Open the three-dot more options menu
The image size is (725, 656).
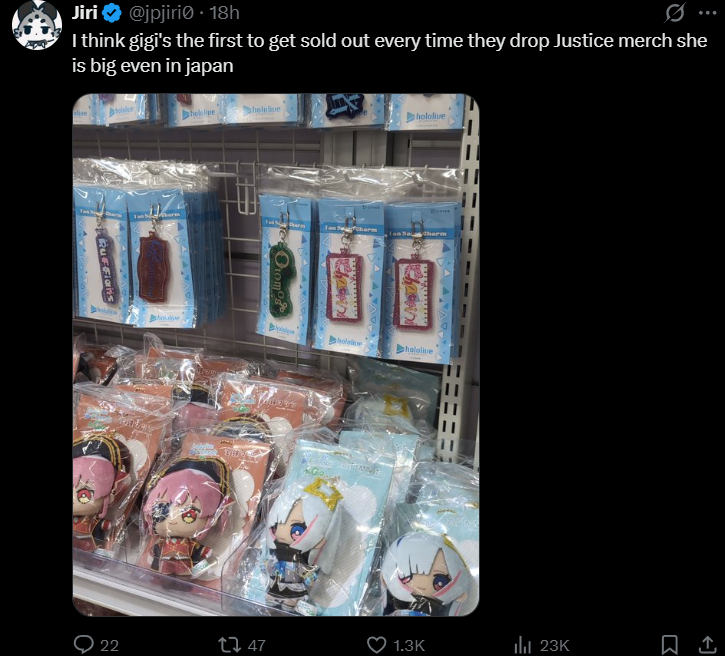point(707,13)
